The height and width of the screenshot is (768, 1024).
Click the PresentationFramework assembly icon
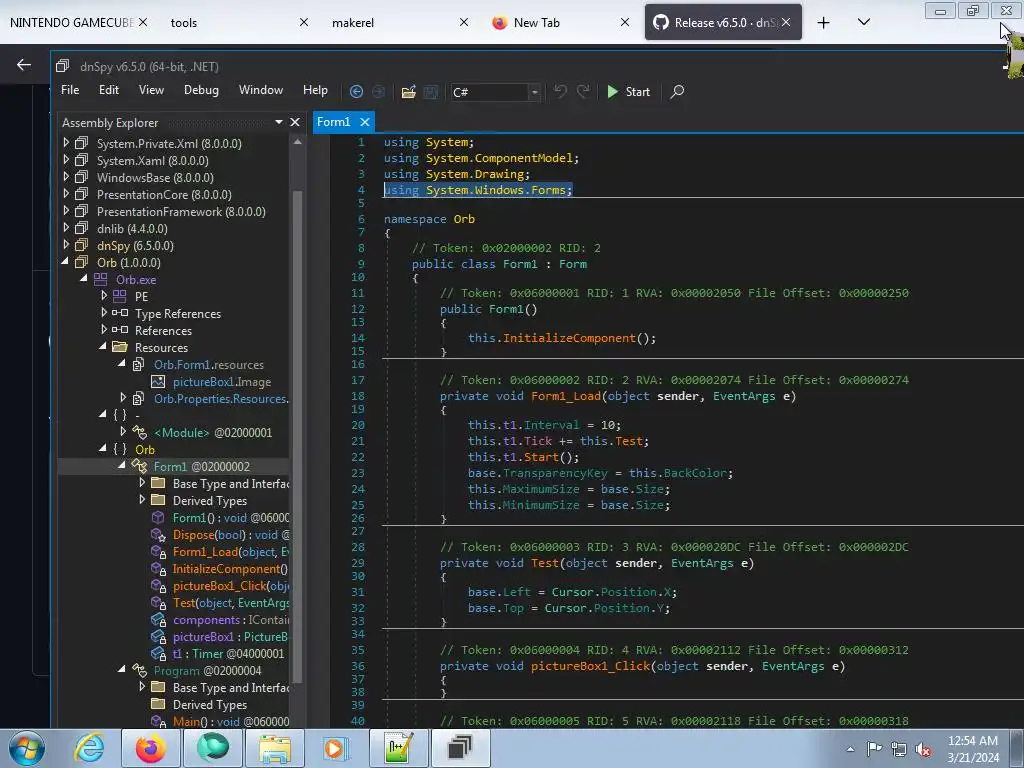pos(82,211)
